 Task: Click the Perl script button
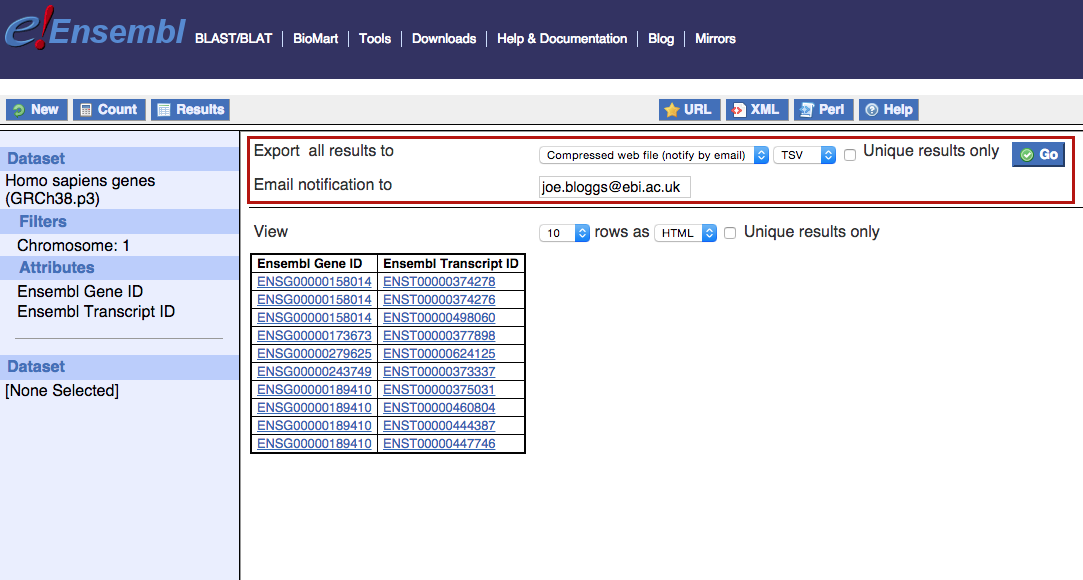coord(822,110)
